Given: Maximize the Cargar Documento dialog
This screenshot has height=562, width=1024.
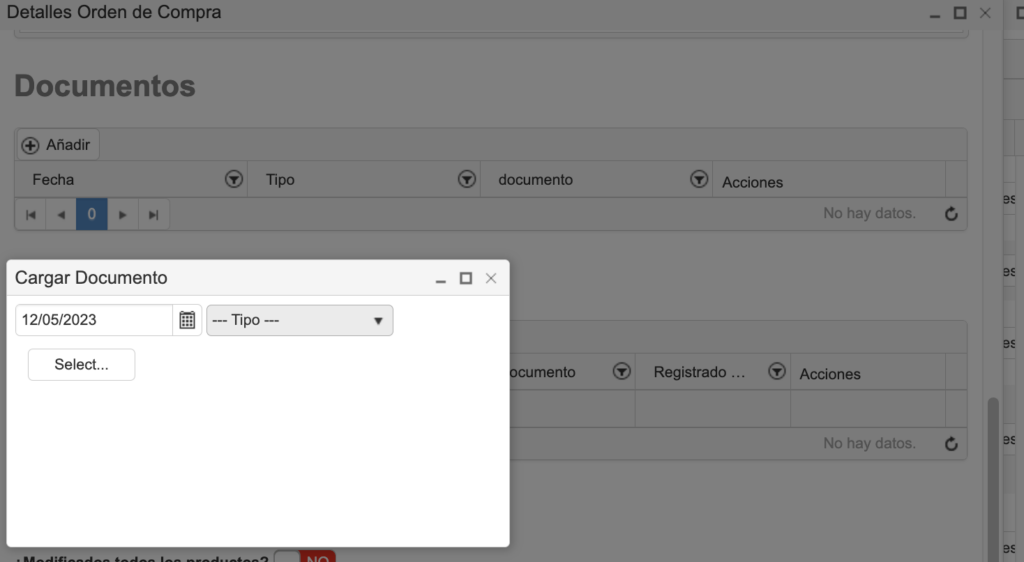Looking at the screenshot, I should point(466,278).
